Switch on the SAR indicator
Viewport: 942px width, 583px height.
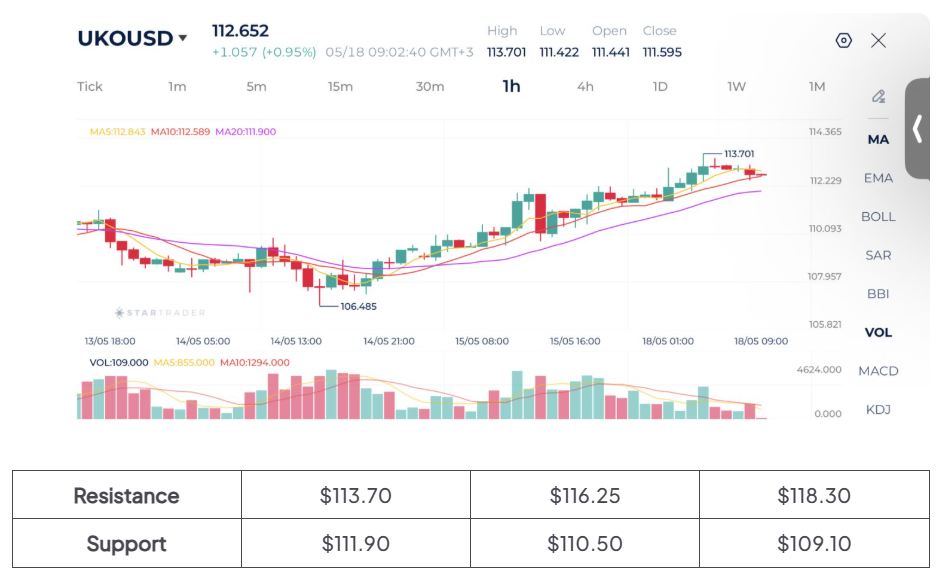pyautogui.click(x=878, y=255)
